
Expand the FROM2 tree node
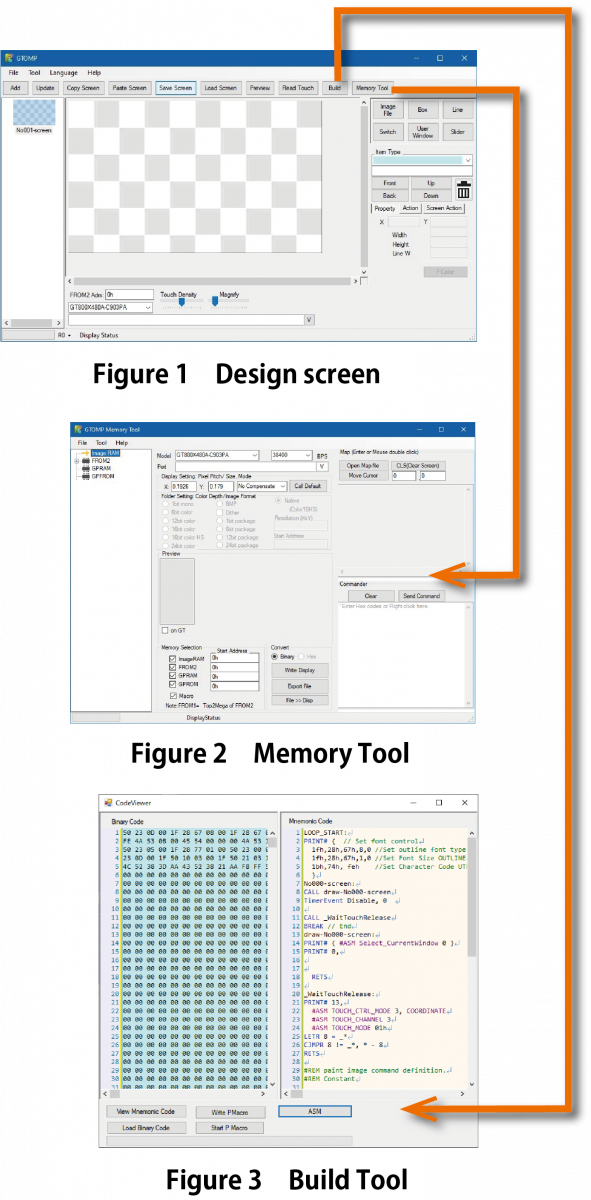pos(78,461)
